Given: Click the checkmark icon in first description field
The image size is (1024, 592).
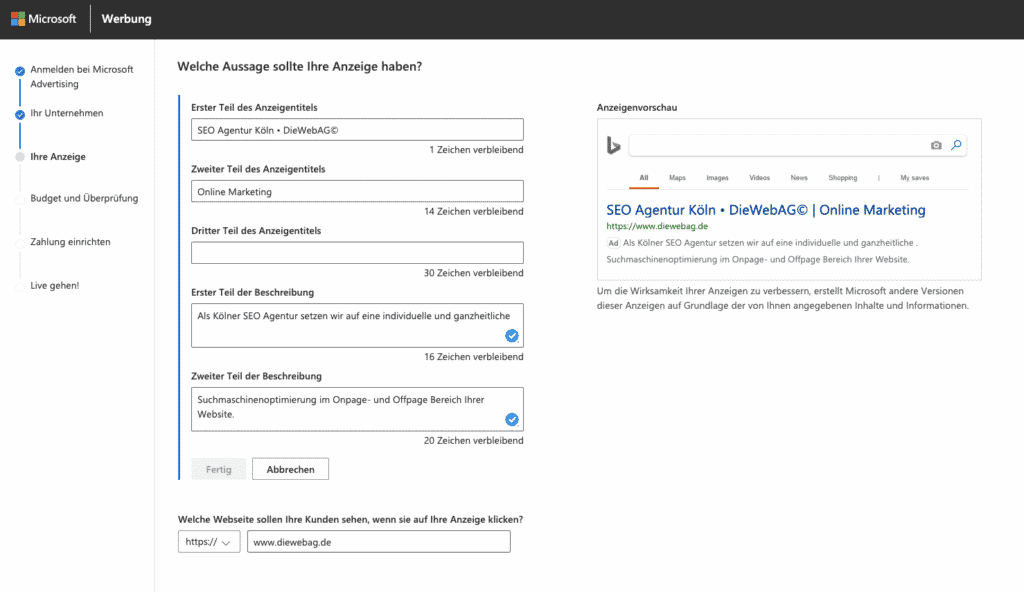Looking at the screenshot, I should 512,336.
